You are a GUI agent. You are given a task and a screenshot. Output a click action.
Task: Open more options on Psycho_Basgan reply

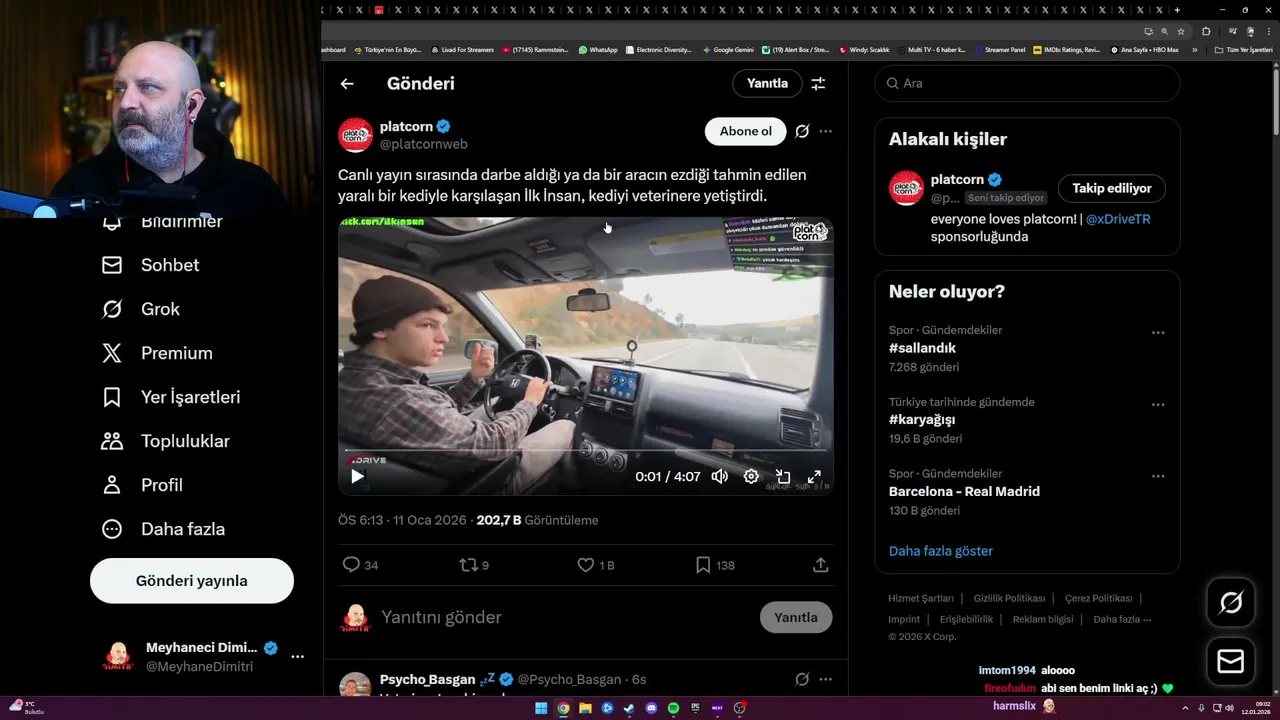[825, 679]
